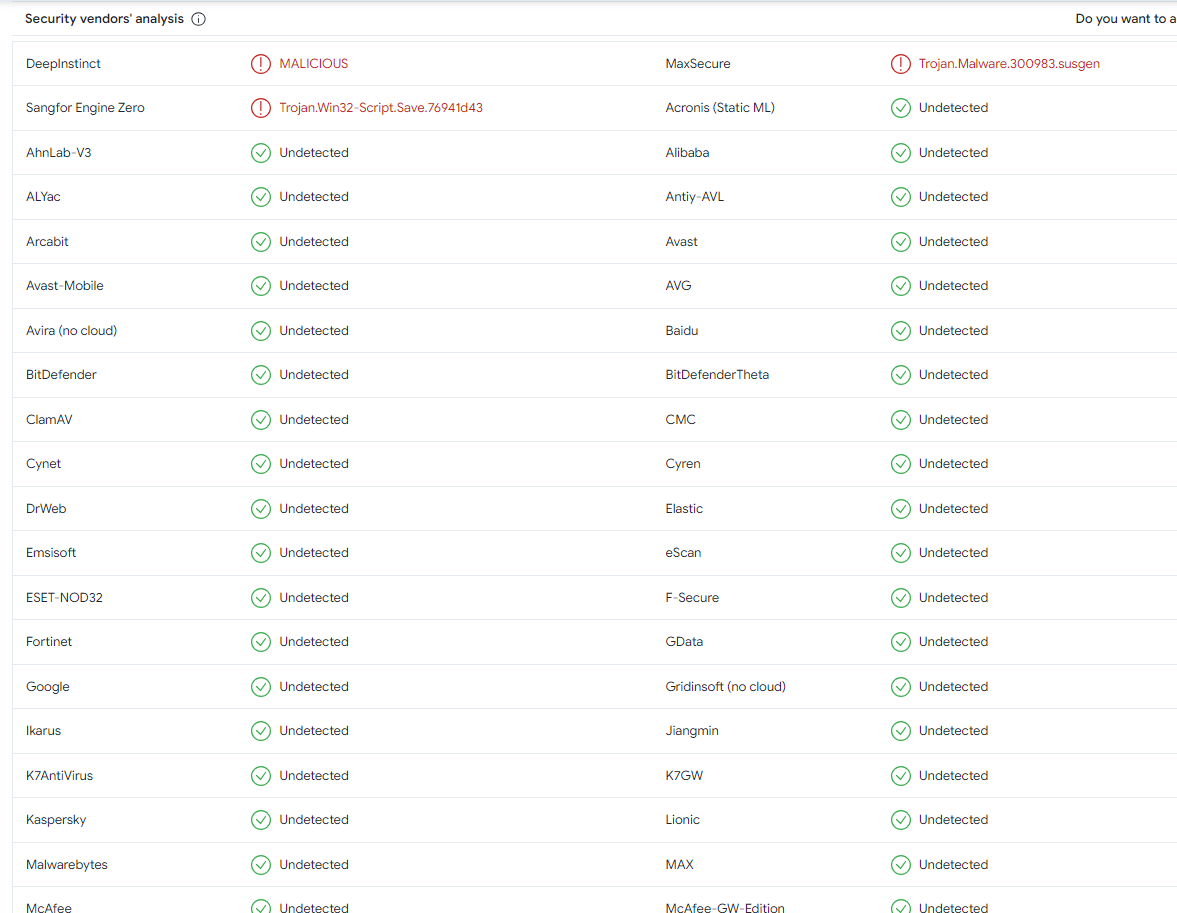The image size is (1177, 913).
Task: Click the Undetected result for Lionic
Action: pos(953,820)
